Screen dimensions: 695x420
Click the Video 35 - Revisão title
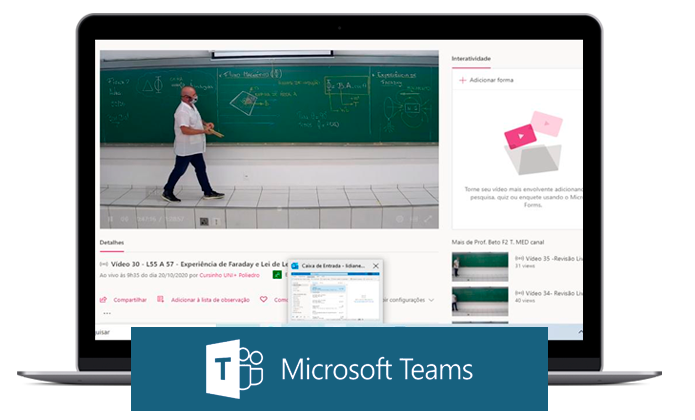(x=547, y=258)
